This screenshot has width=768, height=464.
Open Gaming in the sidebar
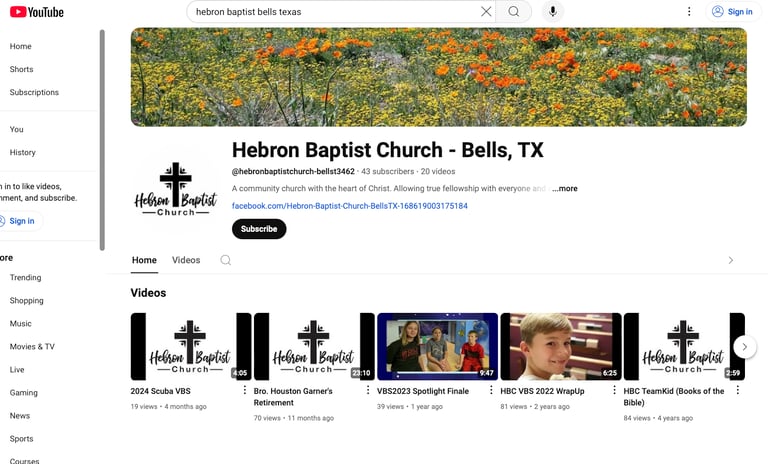(24, 392)
